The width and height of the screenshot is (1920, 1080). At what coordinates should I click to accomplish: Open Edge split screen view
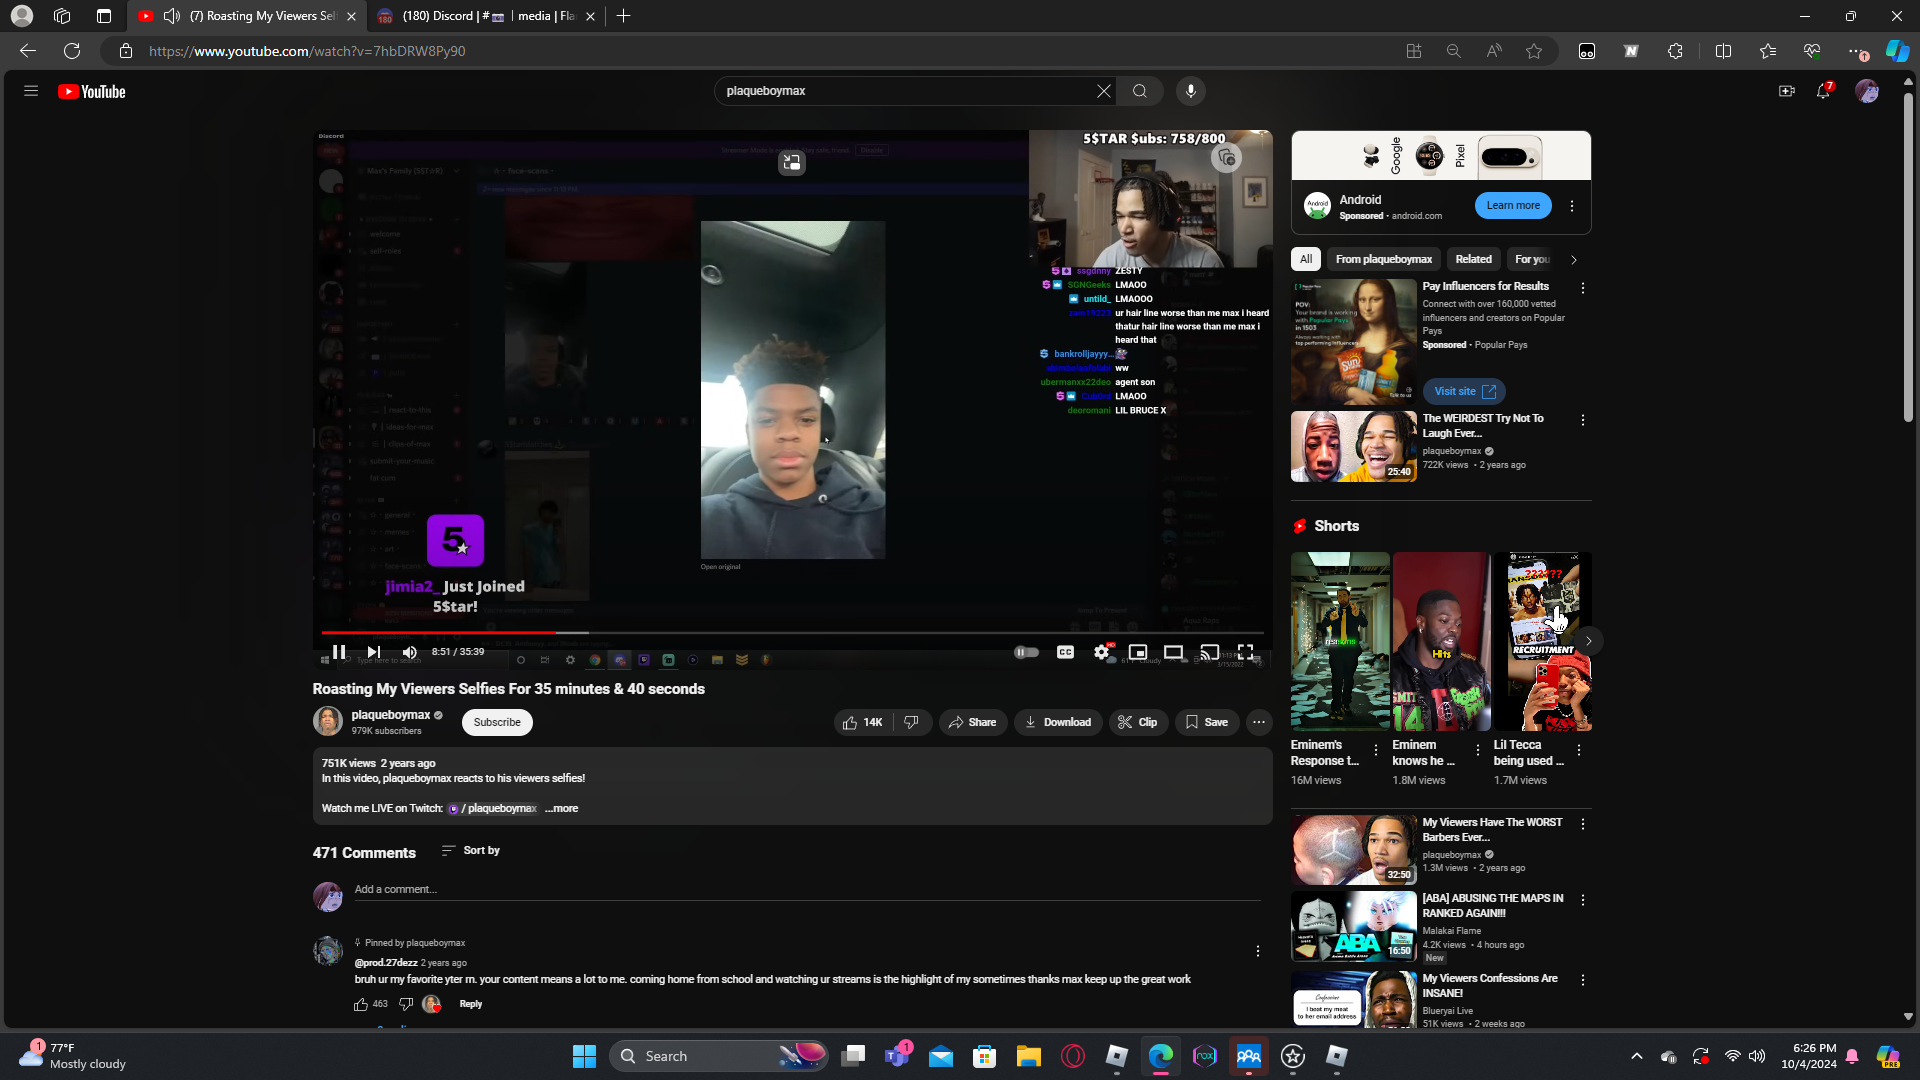coord(1723,51)
